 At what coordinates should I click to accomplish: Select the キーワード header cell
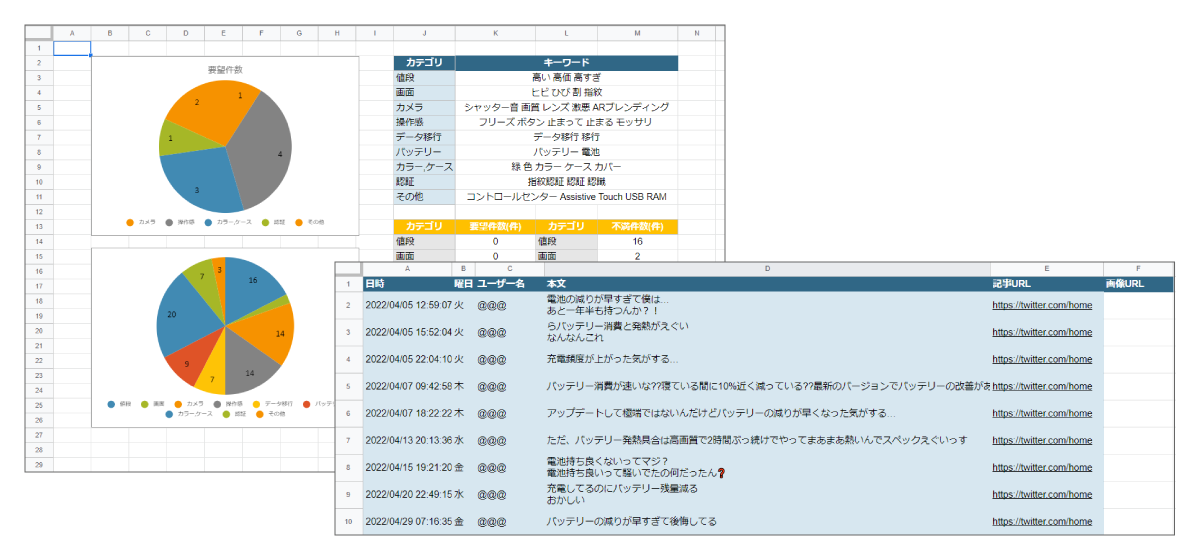[x=566, y=63]
